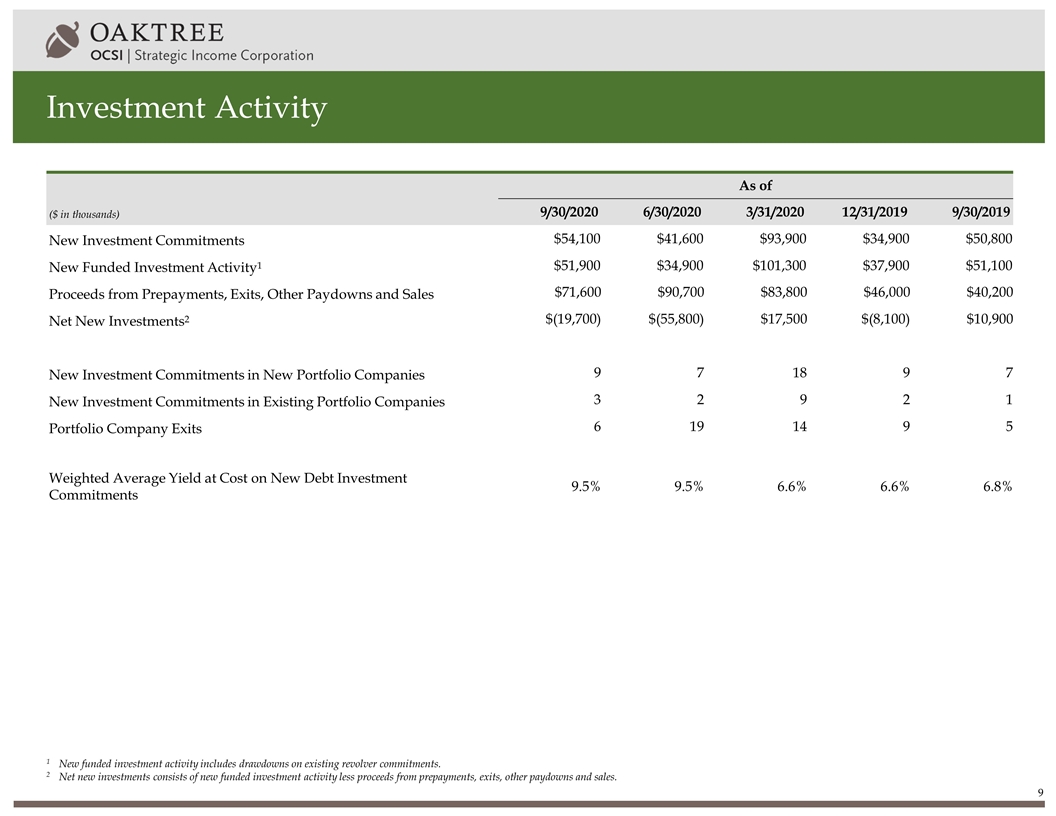The image size is (1056, 816).
Task: Click footnote 2 about net new investments
Action: (x=337, y=777)
